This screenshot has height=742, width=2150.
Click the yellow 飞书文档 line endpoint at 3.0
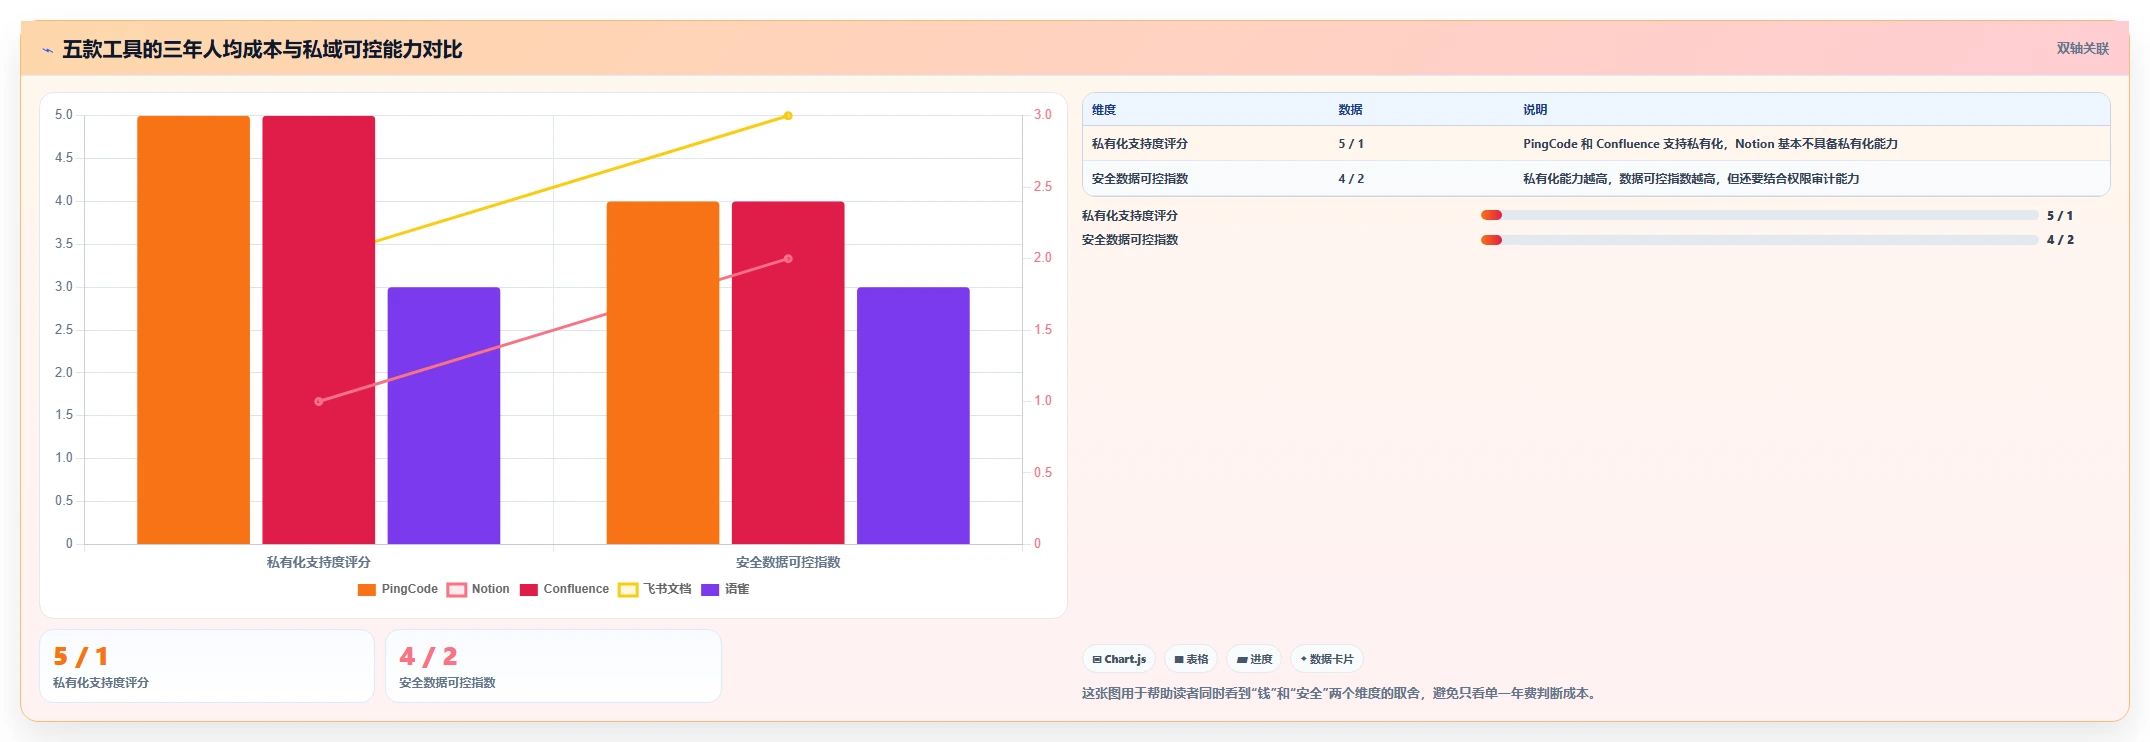788,116
